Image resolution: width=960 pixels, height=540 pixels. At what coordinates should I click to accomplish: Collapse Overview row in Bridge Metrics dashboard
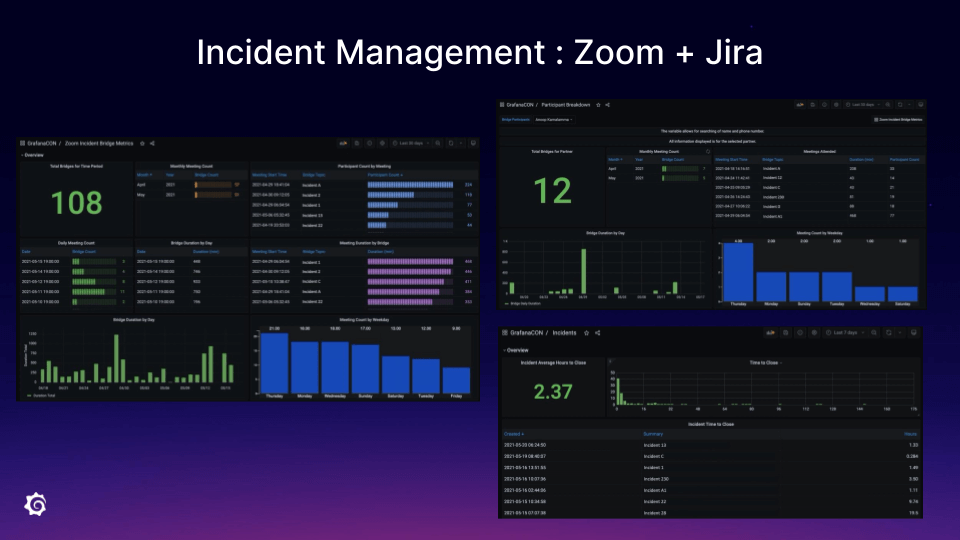pyautogui.click(x=32, y=155)
